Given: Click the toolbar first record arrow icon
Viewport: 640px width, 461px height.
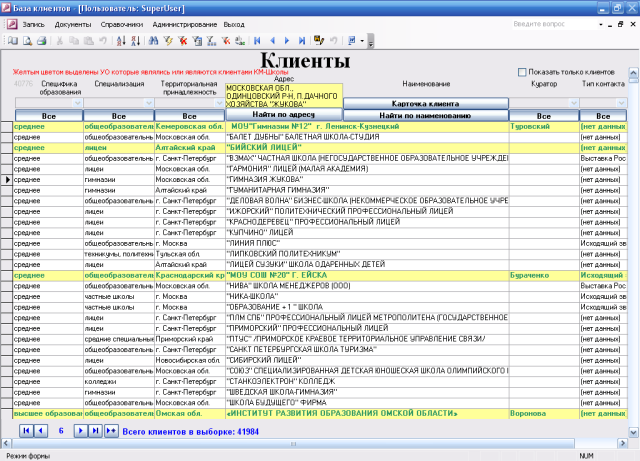Looking at the screenshot, I should 257,40.
